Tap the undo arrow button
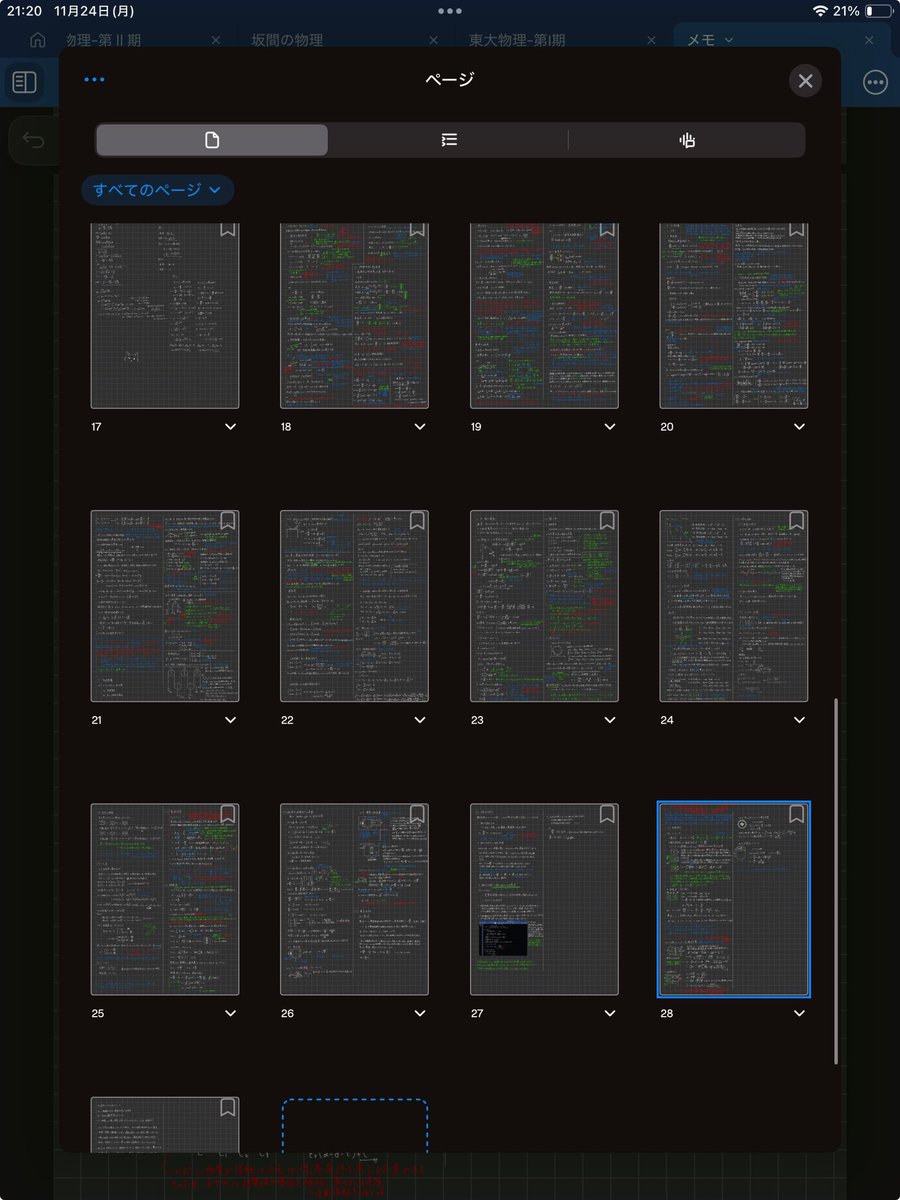Screen dimensions: 900x1200 pos(33,141)
